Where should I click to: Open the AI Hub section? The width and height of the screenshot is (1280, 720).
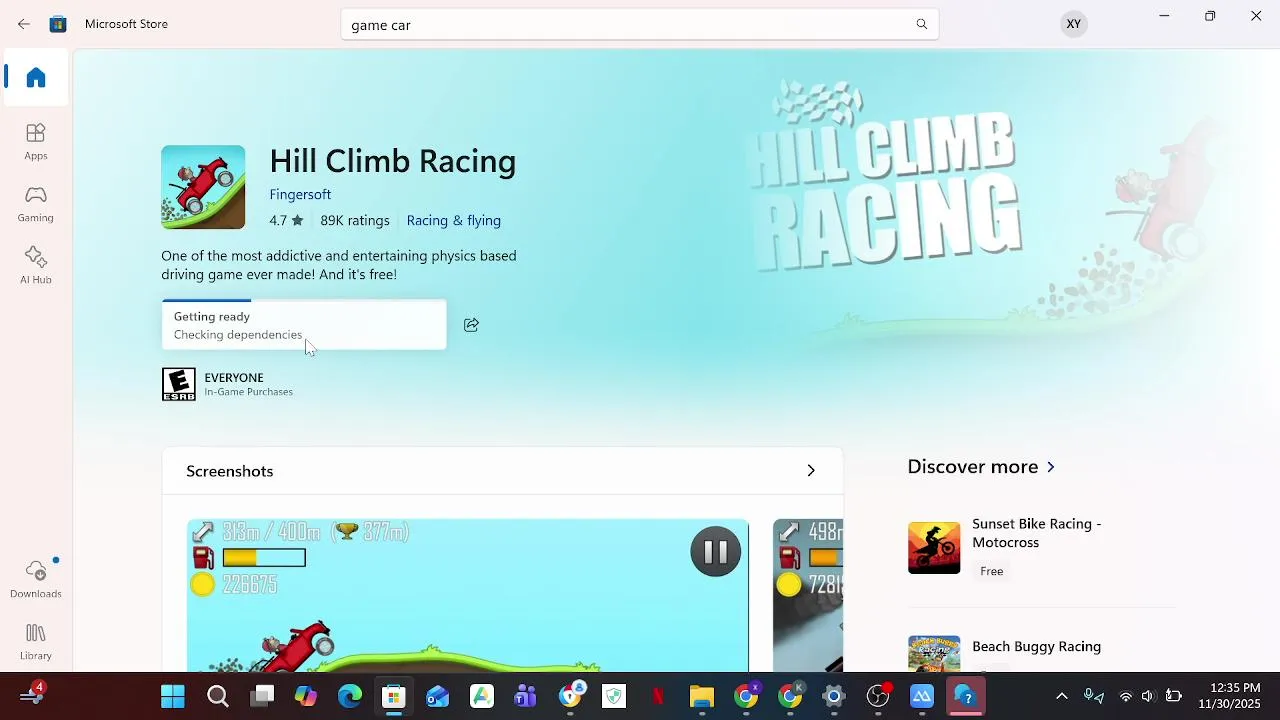(x=36, y=266)
